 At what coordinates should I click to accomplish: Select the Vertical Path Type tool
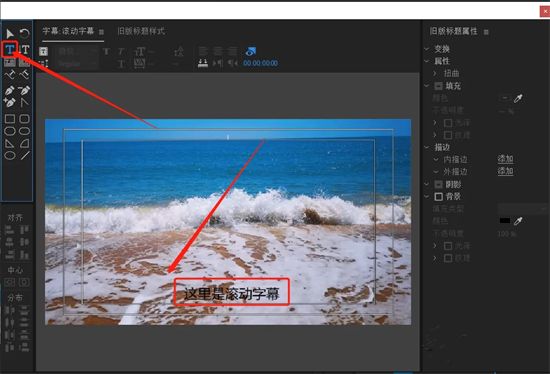pos(24,74)
